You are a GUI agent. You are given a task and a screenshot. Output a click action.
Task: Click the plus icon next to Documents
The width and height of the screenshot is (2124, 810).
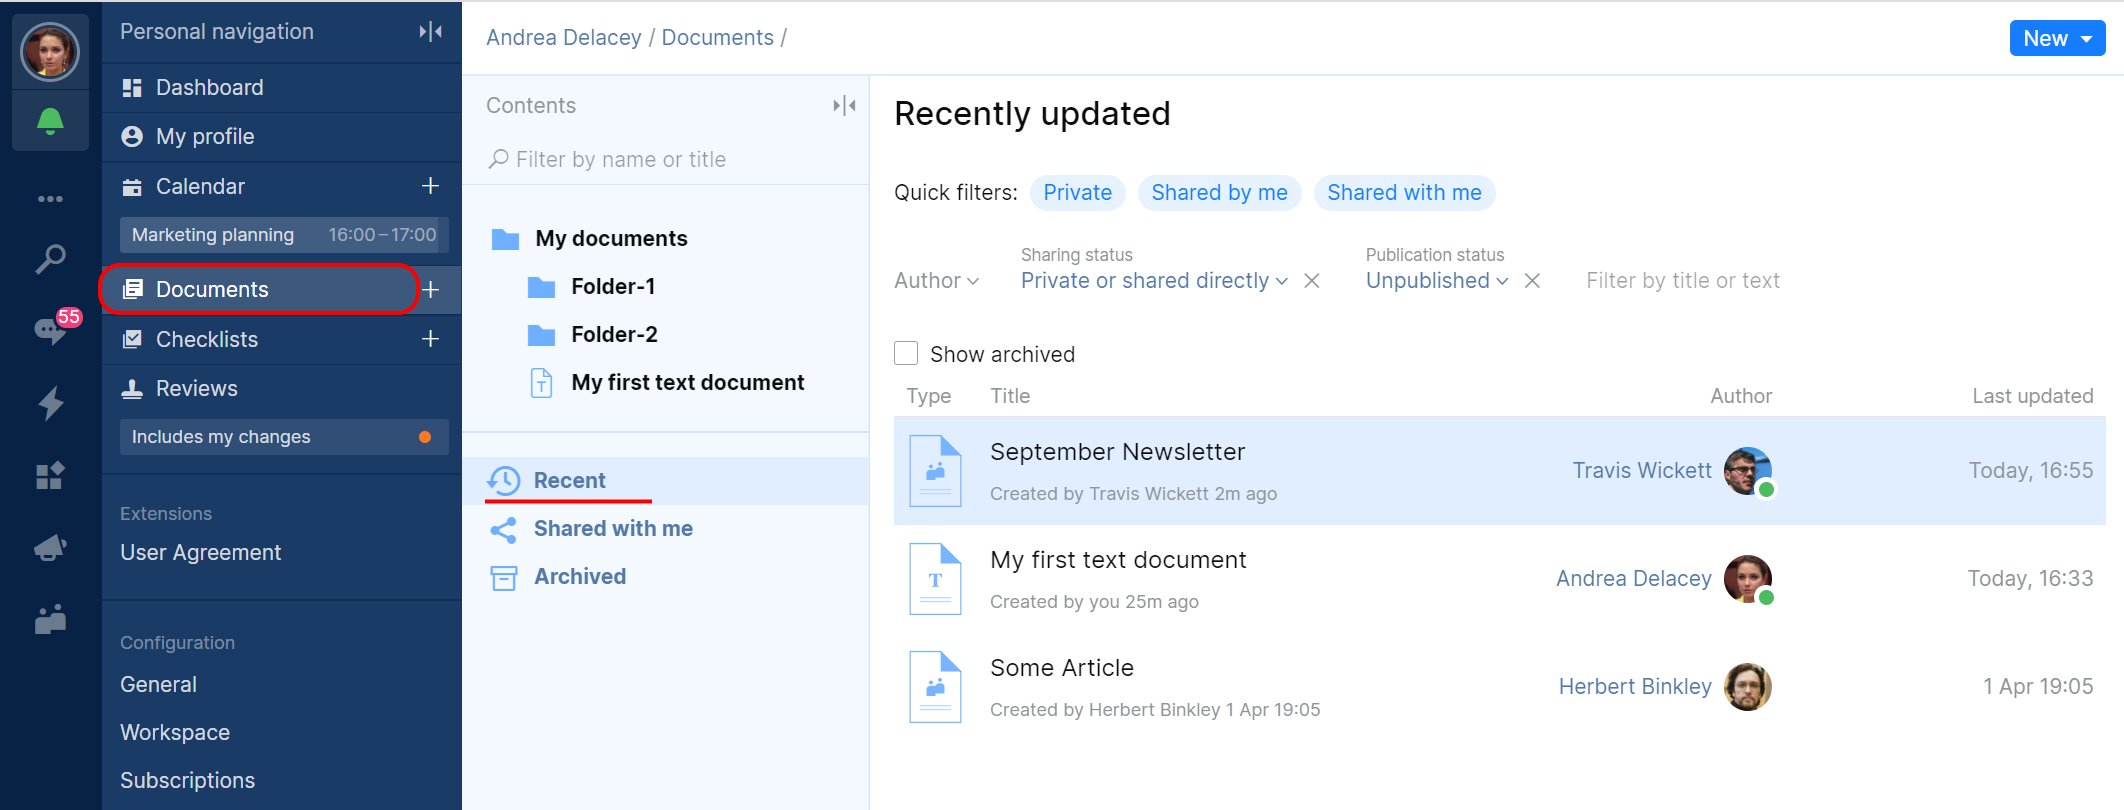[x=431, y=290]
